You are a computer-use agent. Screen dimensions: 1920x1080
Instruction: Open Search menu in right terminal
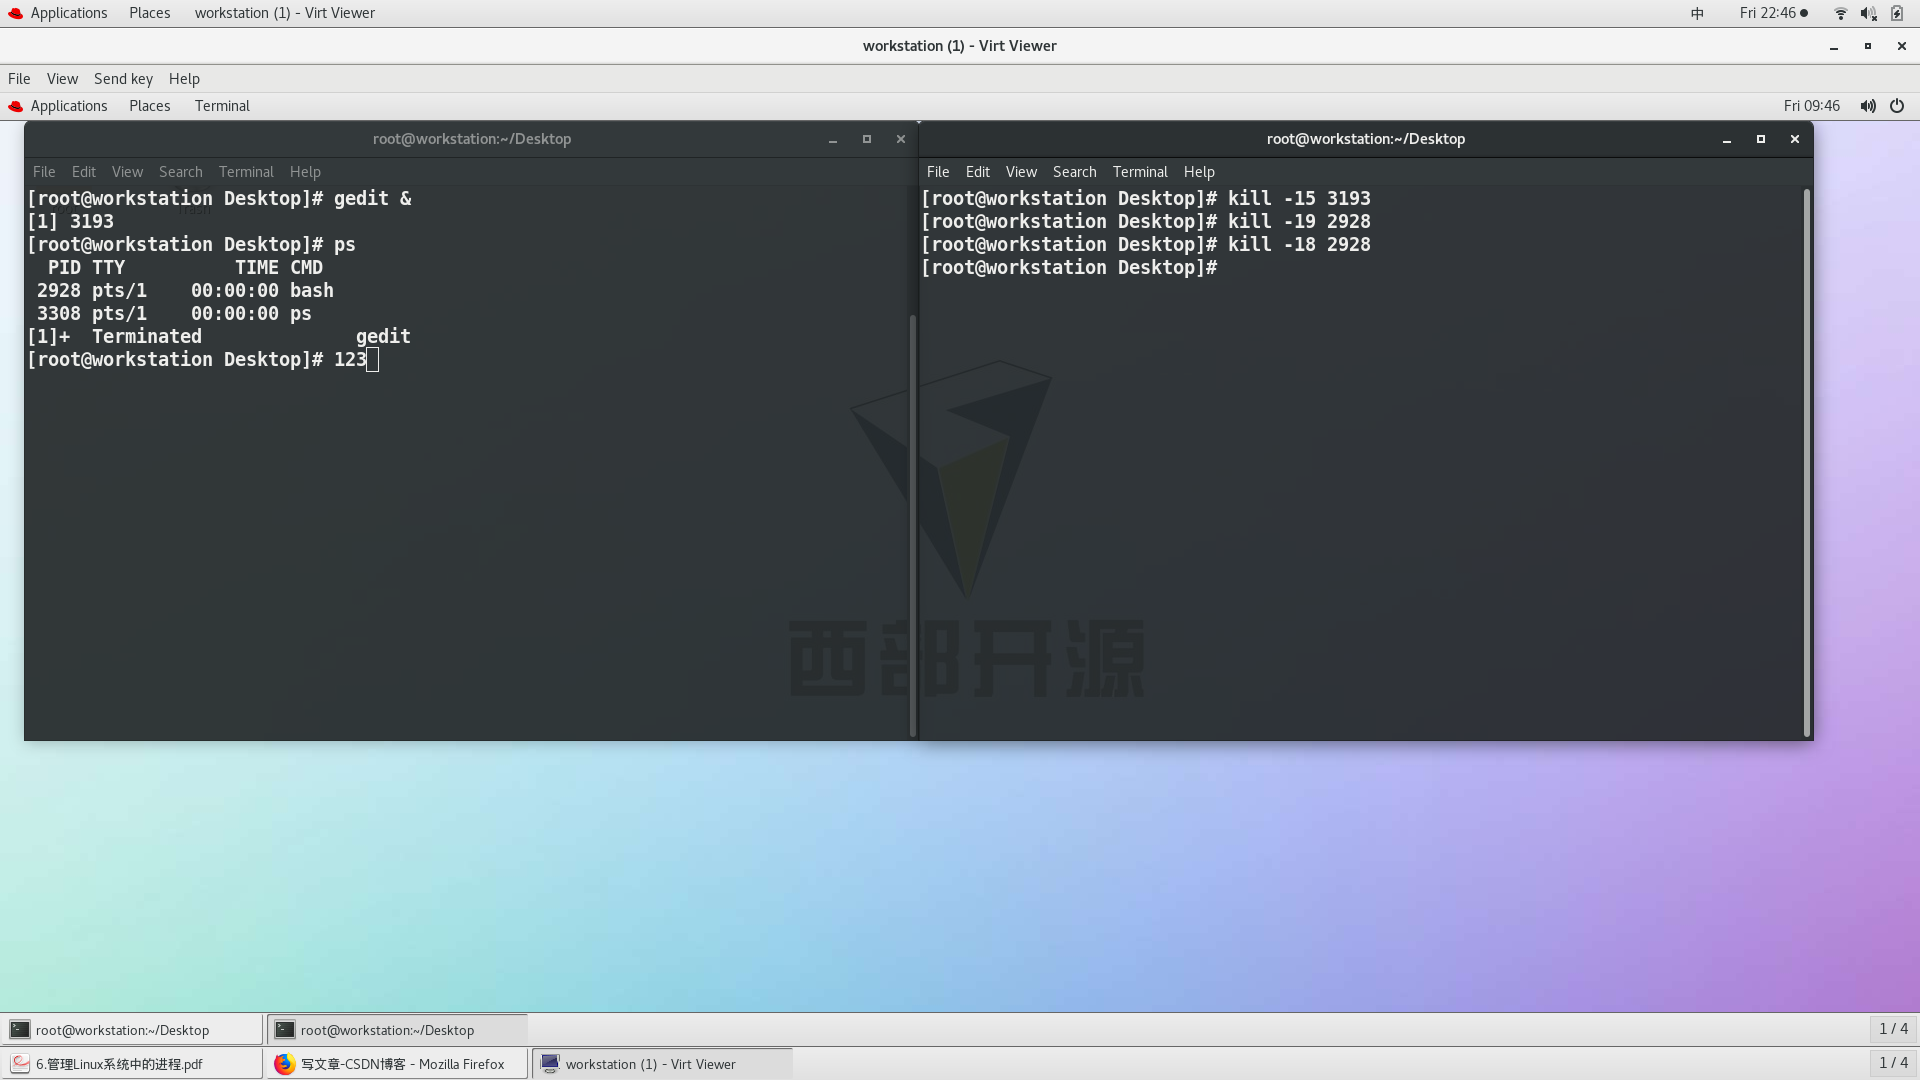[1074, 172]
